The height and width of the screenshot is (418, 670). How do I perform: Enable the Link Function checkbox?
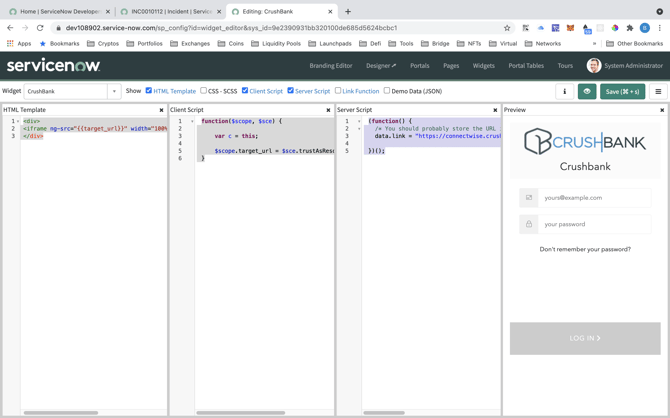click(x=338, y=91)
